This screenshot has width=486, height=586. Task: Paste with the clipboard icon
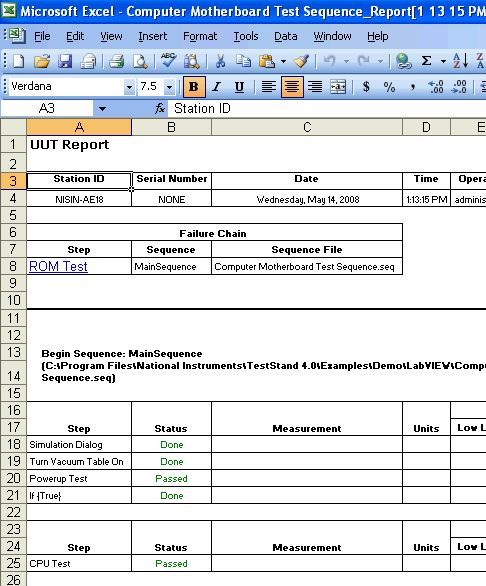click(x=267, y=61)
